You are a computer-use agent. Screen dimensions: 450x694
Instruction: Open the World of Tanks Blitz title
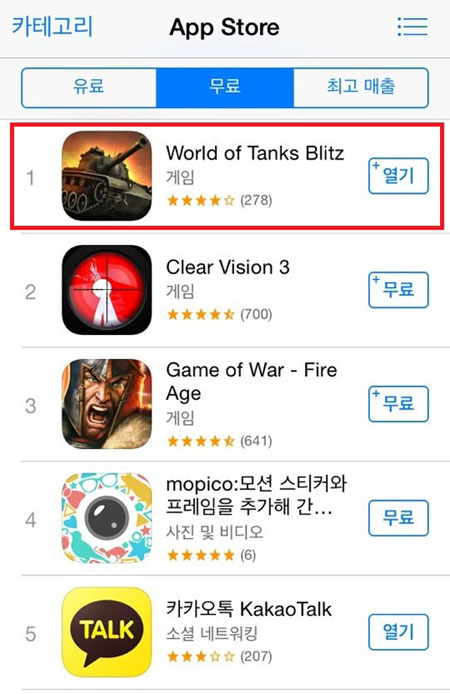(x=255, y=153)
